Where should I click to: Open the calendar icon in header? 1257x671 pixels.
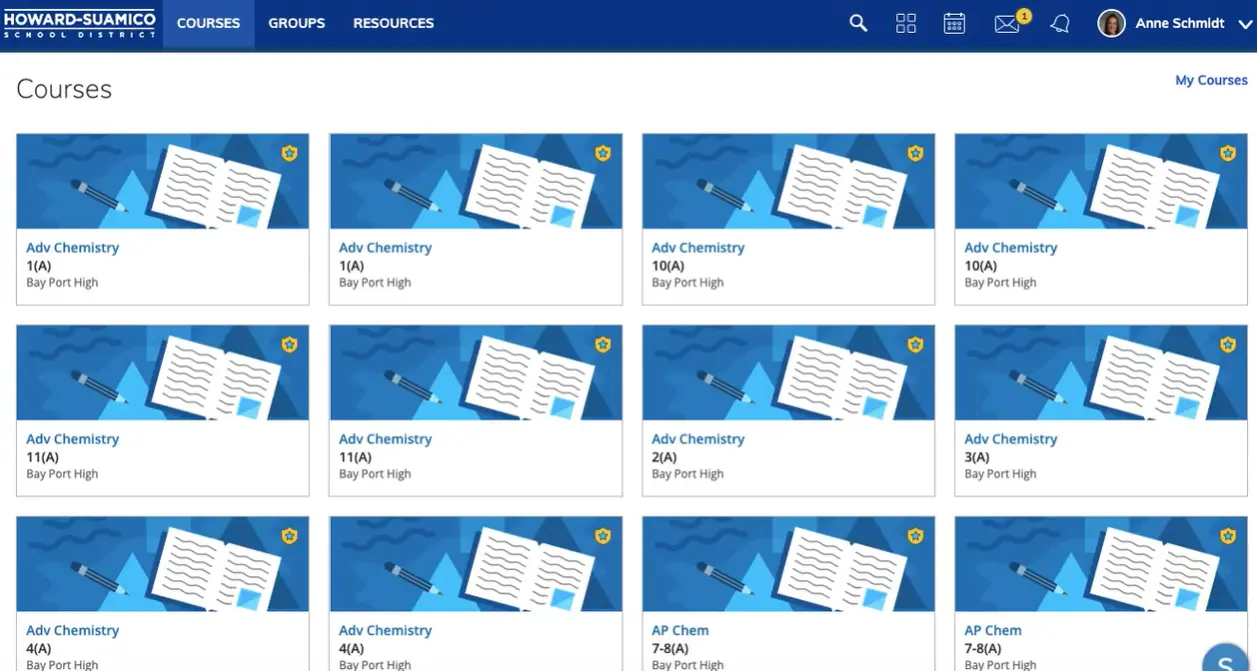pyautogui.click(x=954, y=23)
